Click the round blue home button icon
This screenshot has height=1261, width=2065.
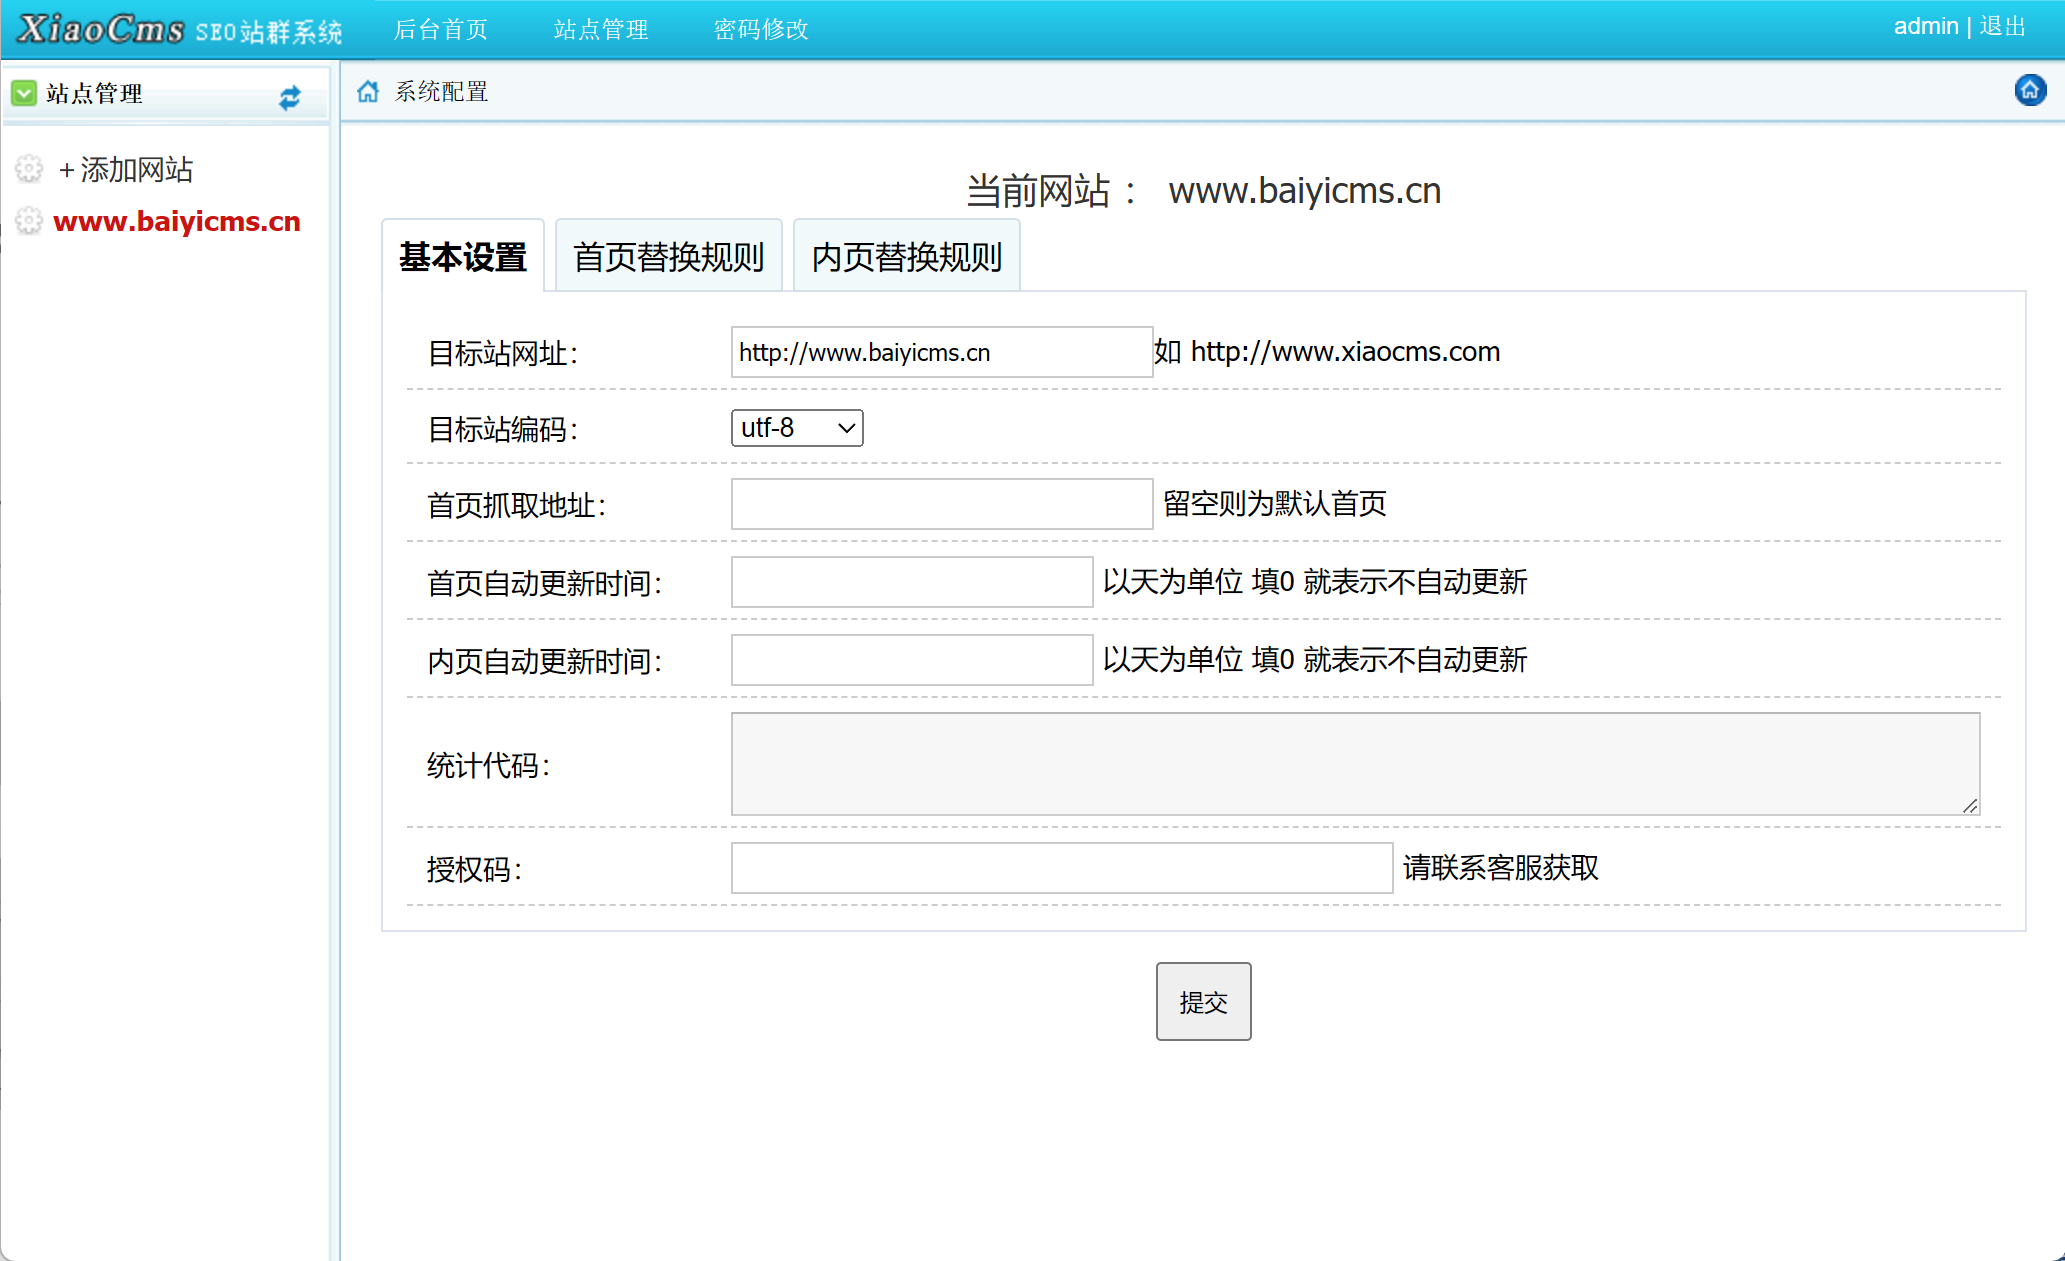coord(2030,90)
